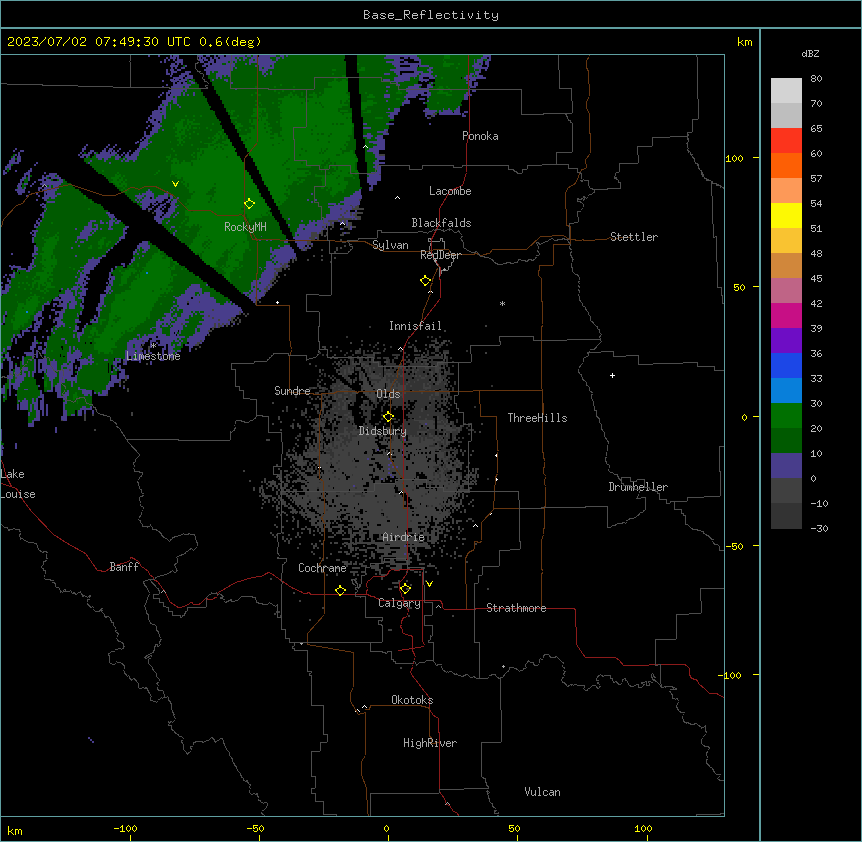Click the Cochrane label
This screenshot has height=842, width=862.
coord(322,568)
